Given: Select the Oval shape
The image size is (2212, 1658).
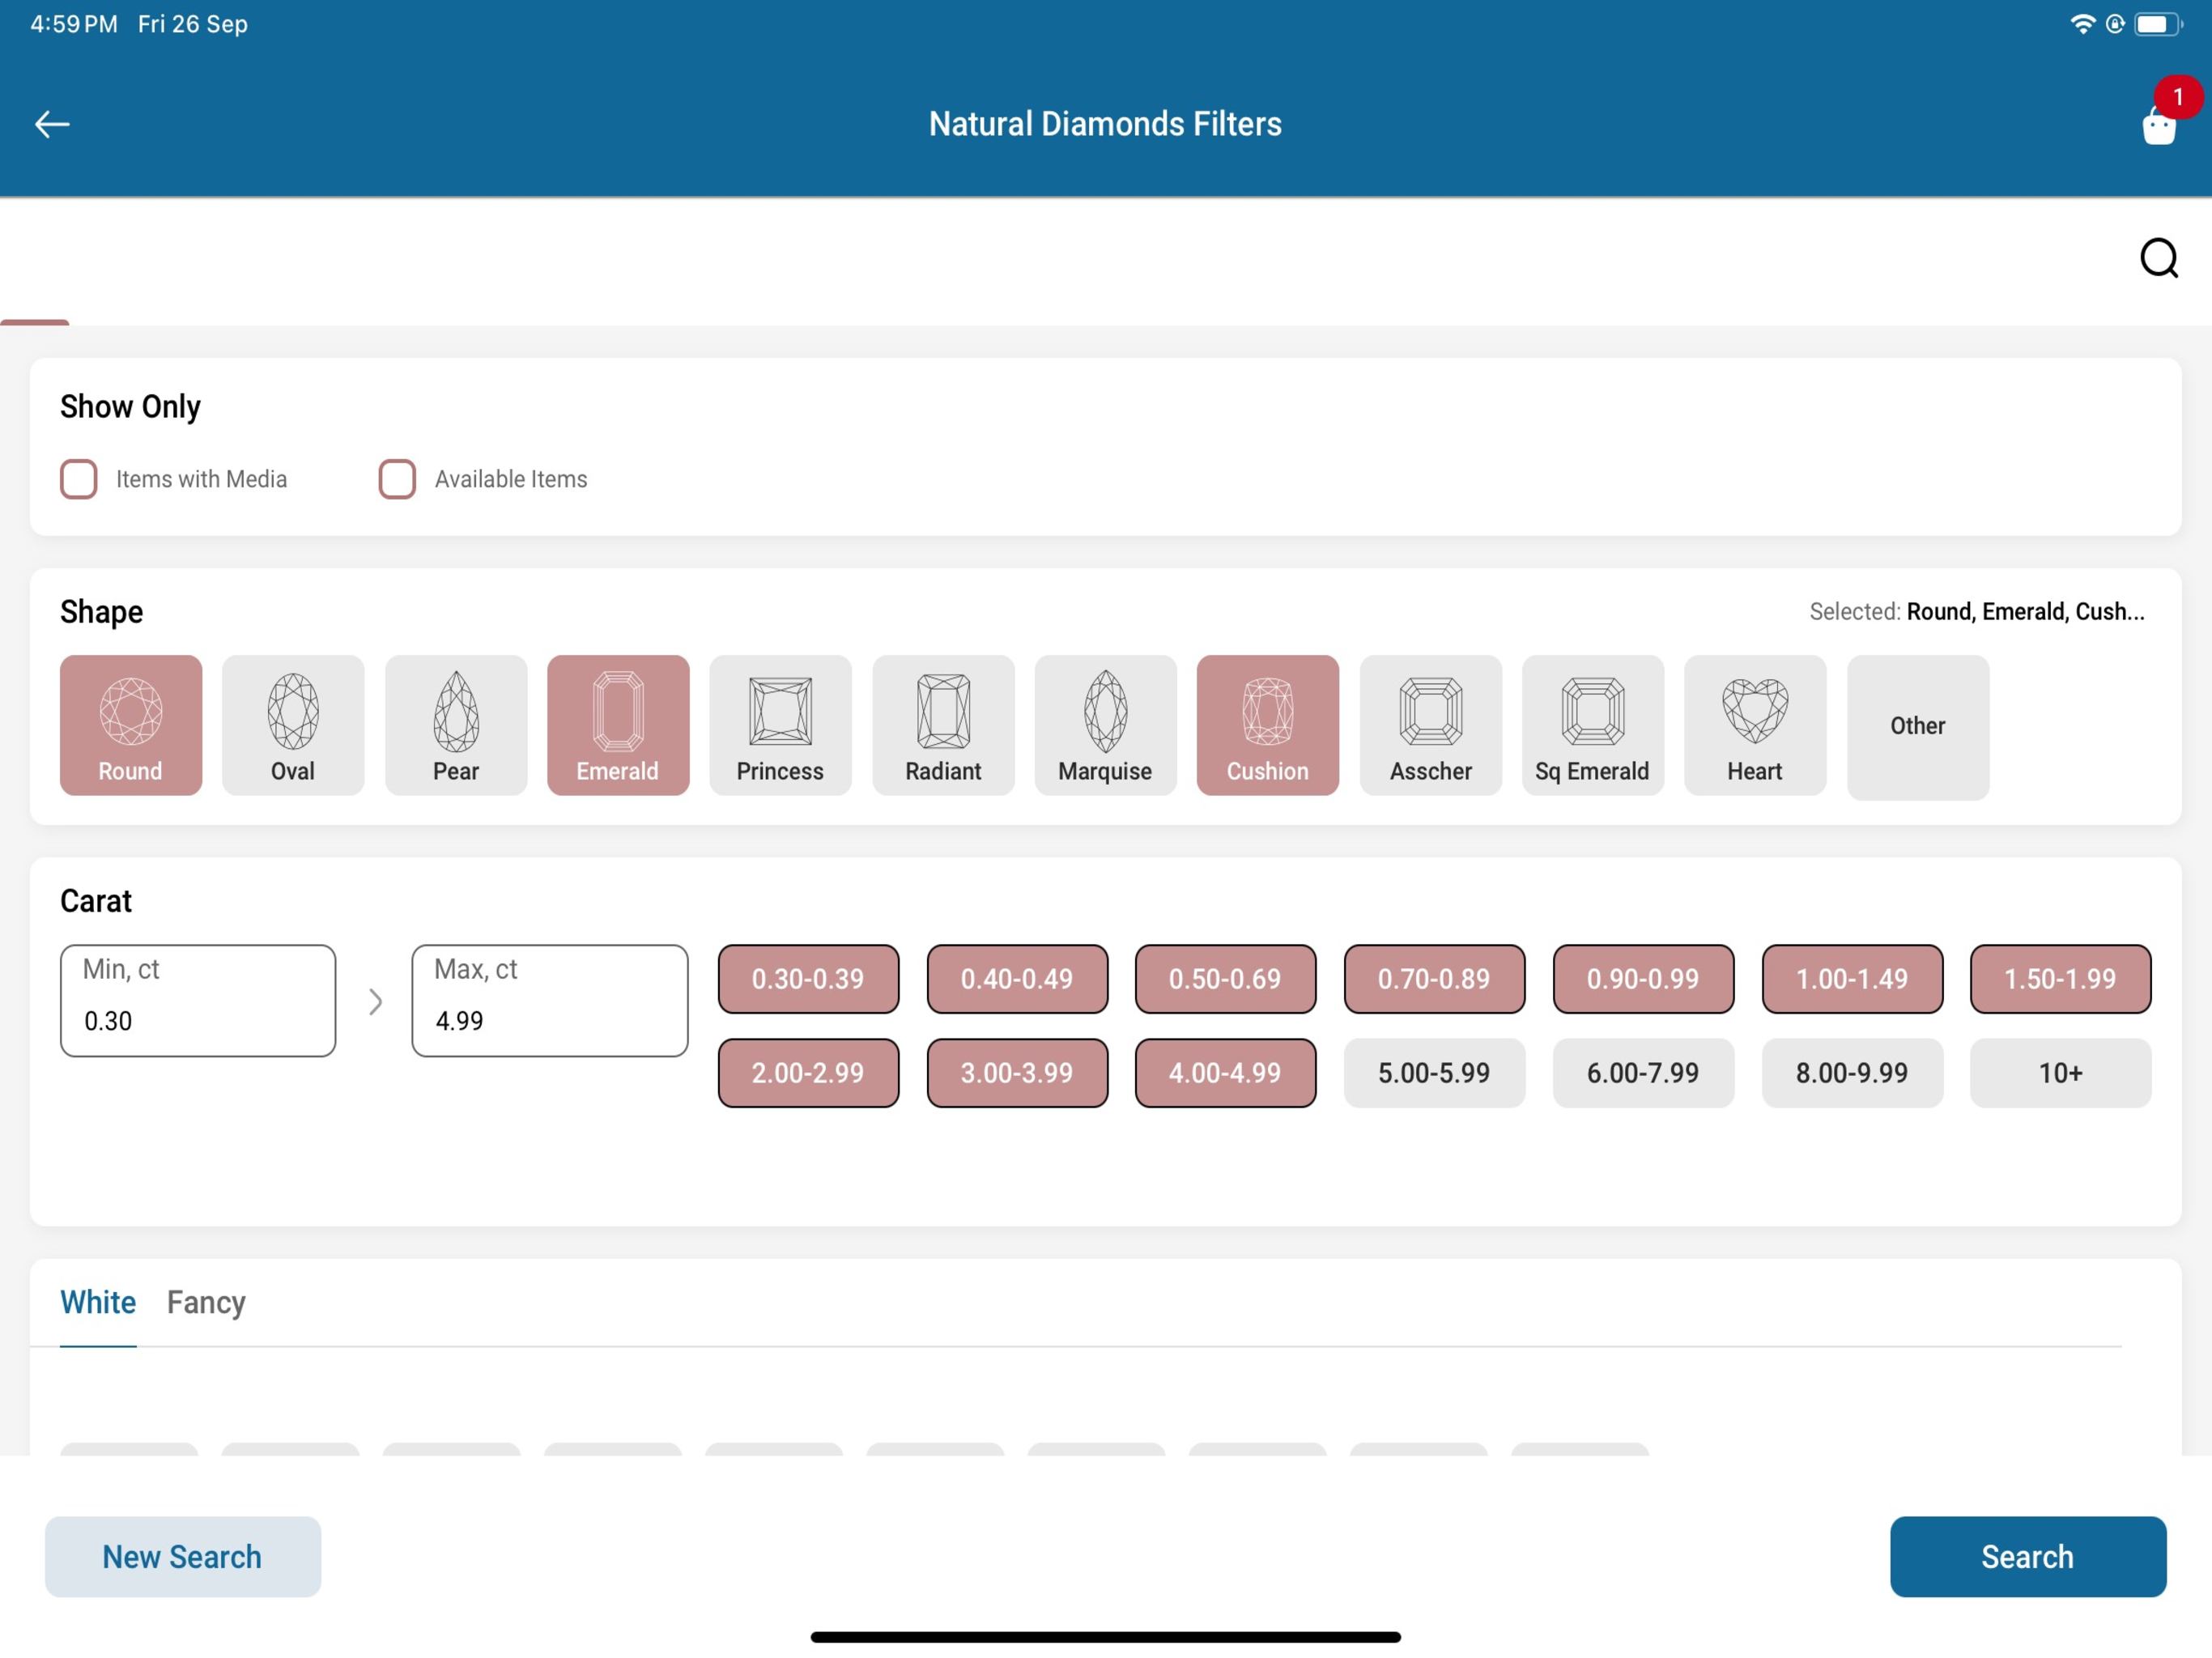Looking at the screenshot, I should click(x=293, y=725).
